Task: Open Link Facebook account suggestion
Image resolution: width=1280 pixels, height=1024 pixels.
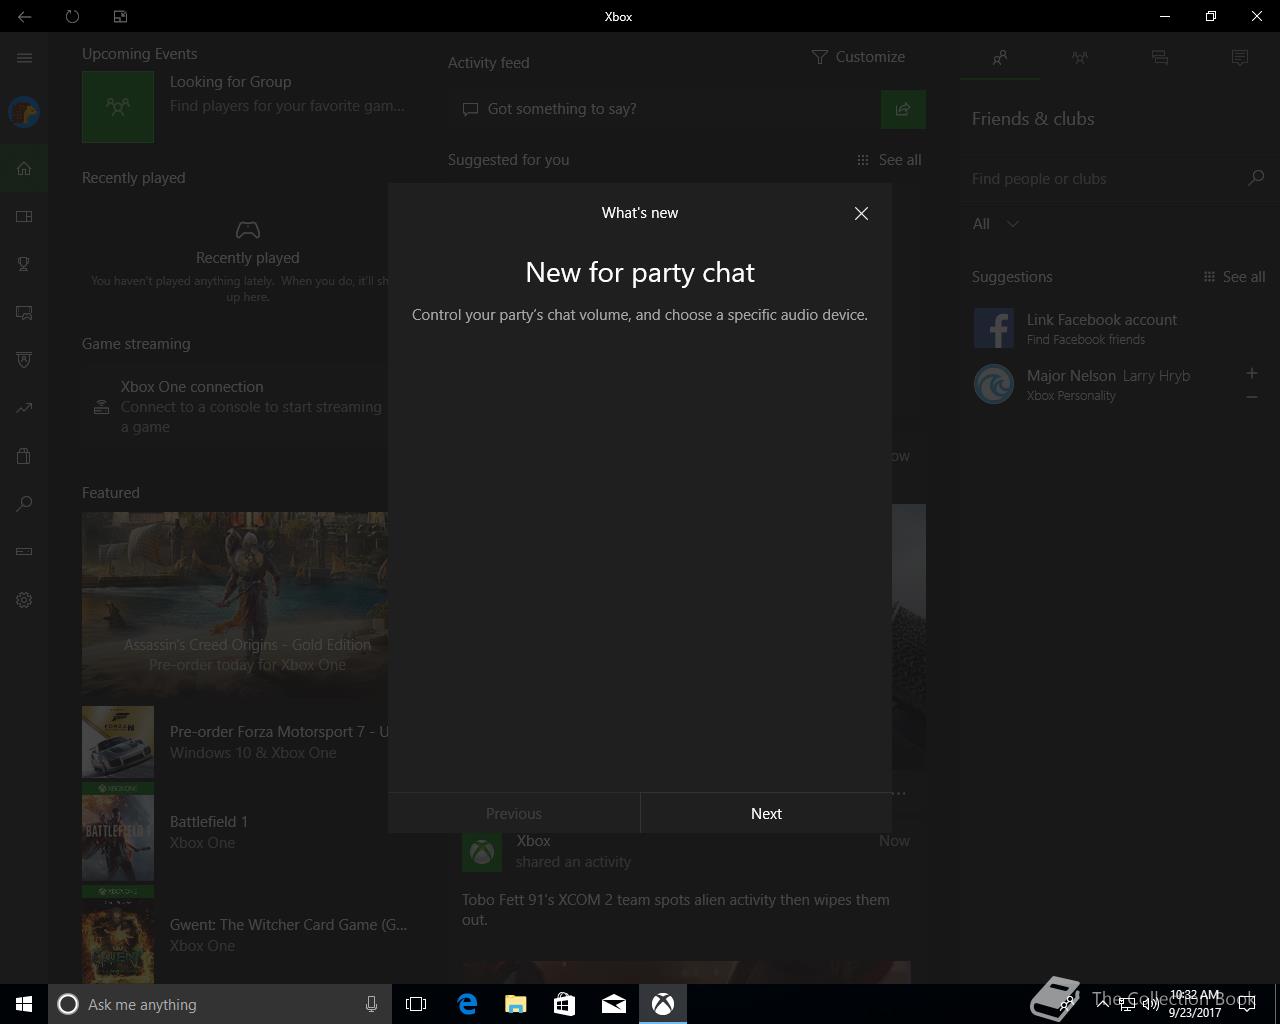Action: 1118,328
